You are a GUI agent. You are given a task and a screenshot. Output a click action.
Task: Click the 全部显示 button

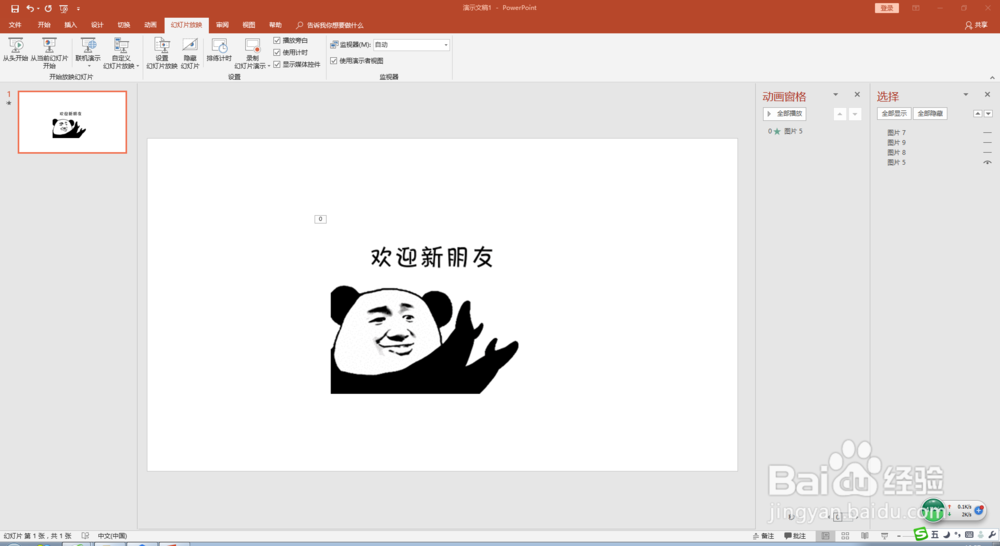(894, 114)
